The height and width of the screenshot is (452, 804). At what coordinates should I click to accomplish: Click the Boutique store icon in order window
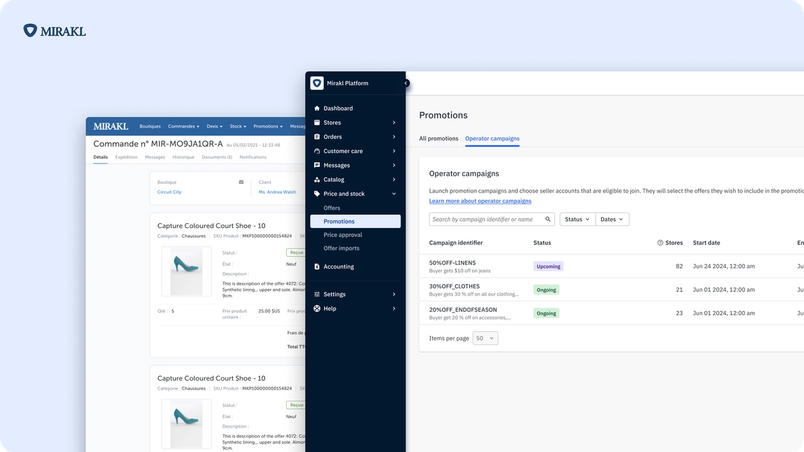point(241,182)
